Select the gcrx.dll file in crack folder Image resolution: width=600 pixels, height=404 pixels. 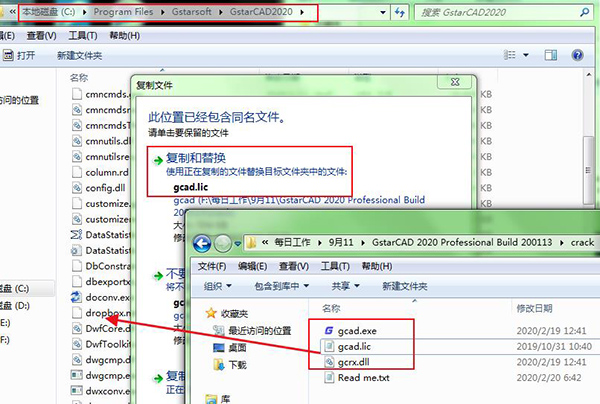pyautogui.click(x=347, y=362)
